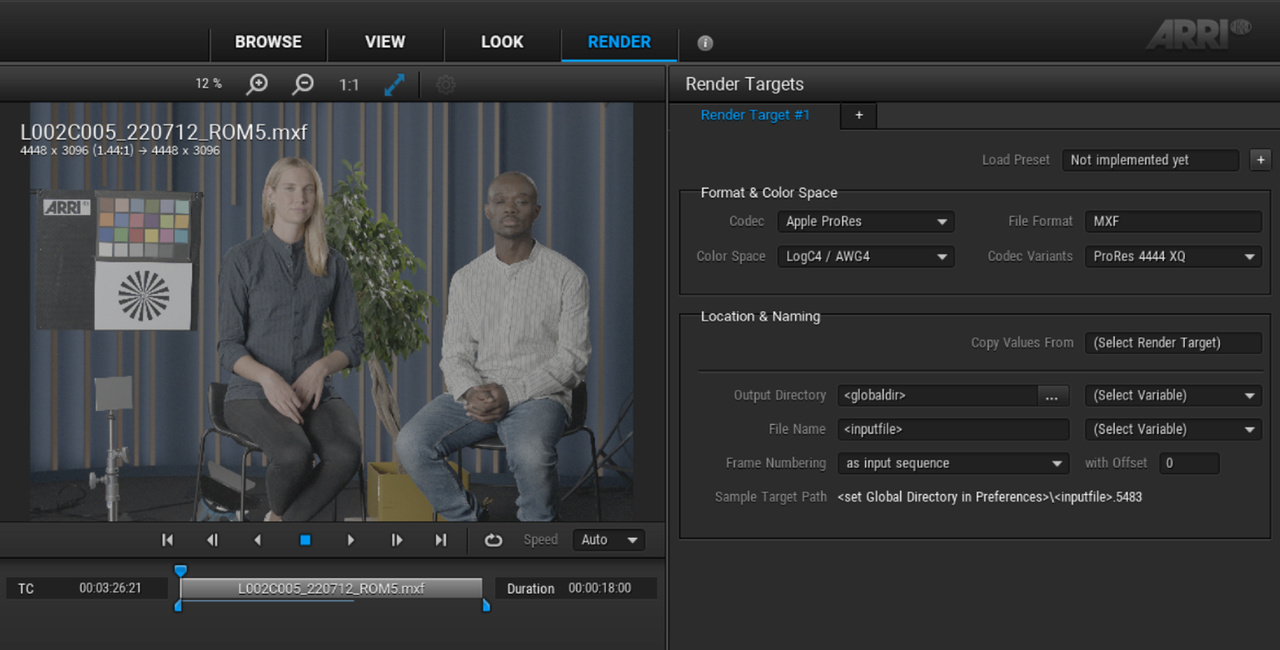Click the info icon beside RENDER tab

[x=705, y=43]
